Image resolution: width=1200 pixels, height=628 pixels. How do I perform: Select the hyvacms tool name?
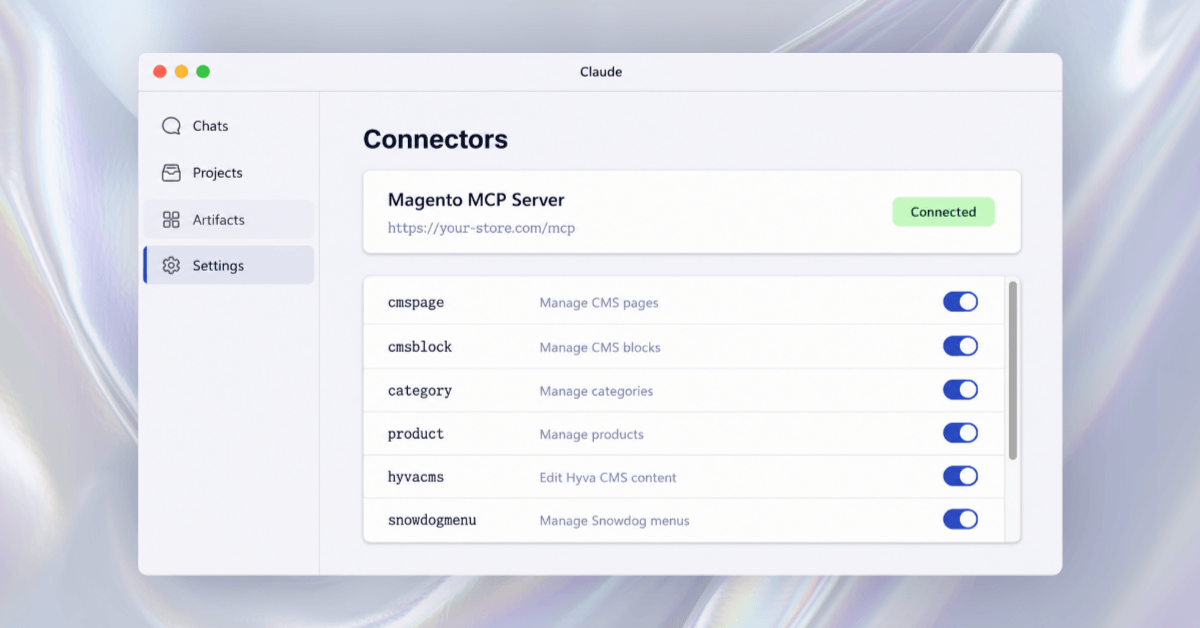click(x=415, y=477)
